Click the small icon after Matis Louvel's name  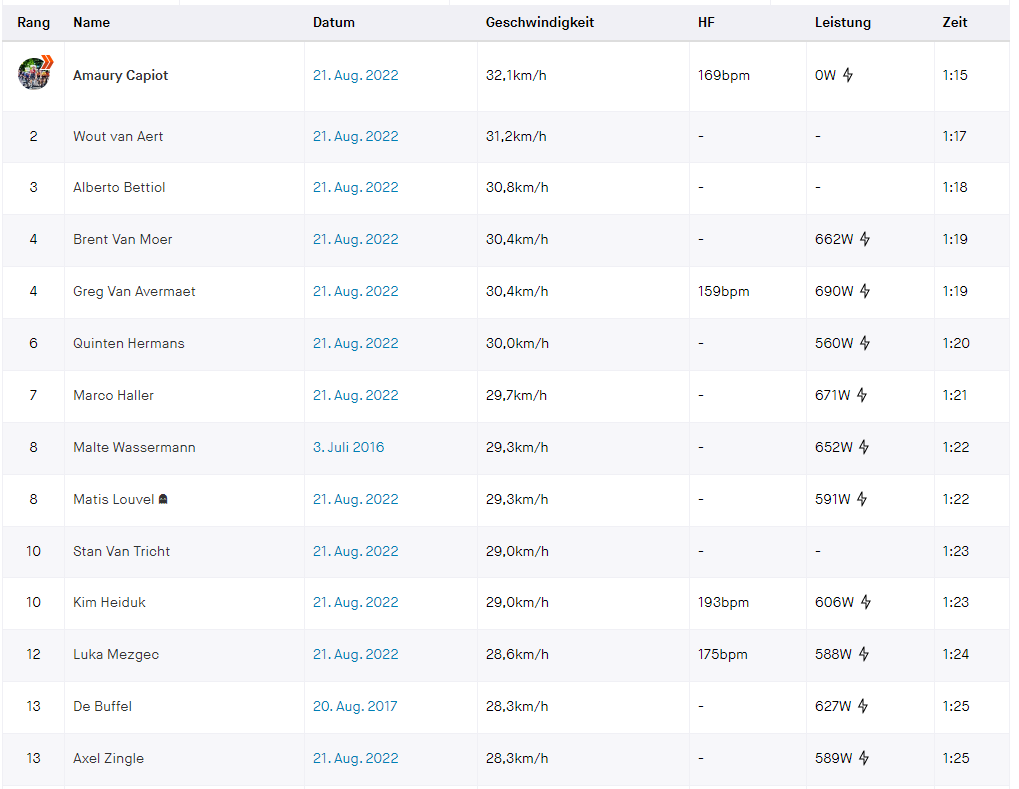pyautogui.click(x=163, y=499)
